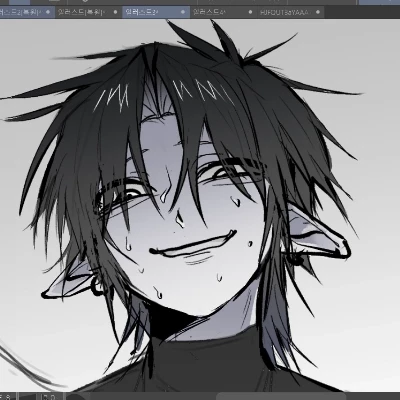Click the highlighted button in top-right command bar
Viewport: 400px width, 400px height.
pos(379,2)
